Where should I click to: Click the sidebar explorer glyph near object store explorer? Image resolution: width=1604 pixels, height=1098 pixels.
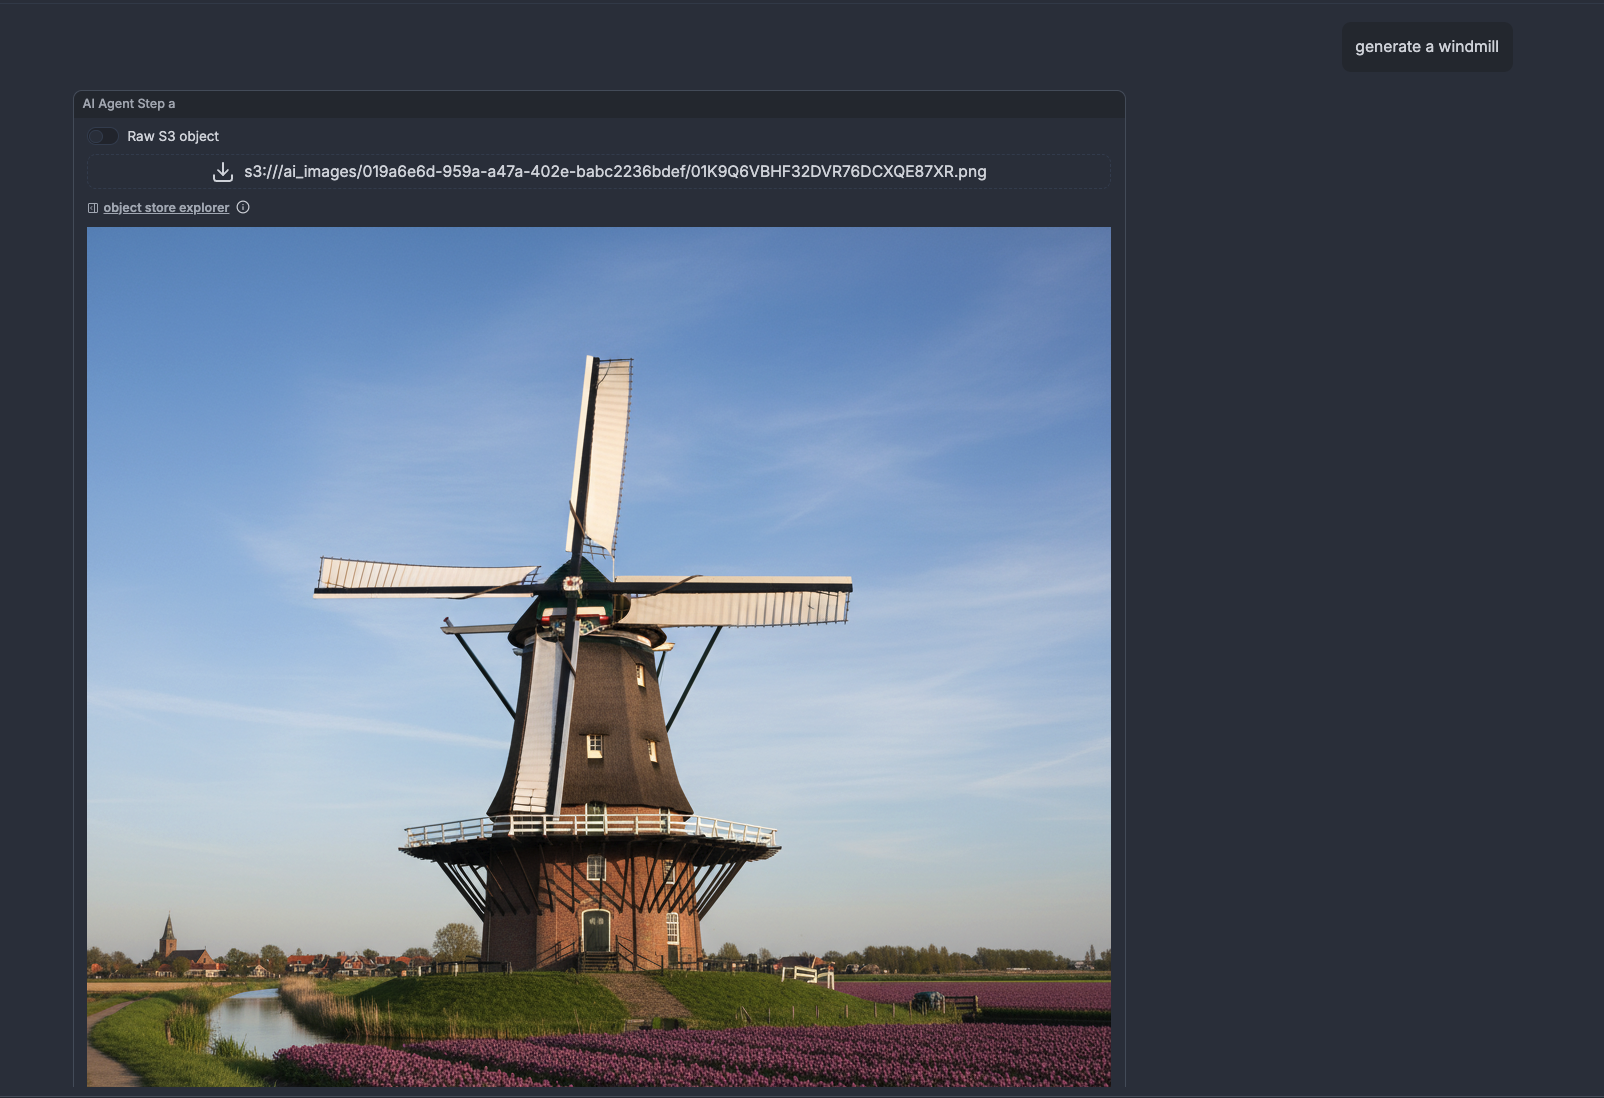click(x=91, y=207)
